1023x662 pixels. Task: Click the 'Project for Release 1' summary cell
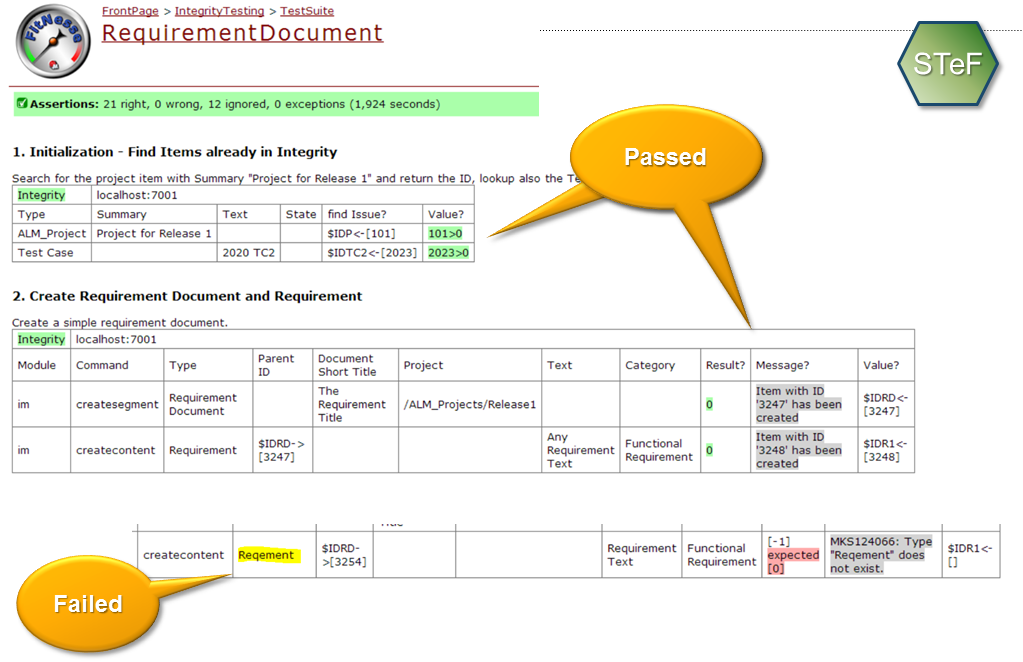tap(154, 233)
